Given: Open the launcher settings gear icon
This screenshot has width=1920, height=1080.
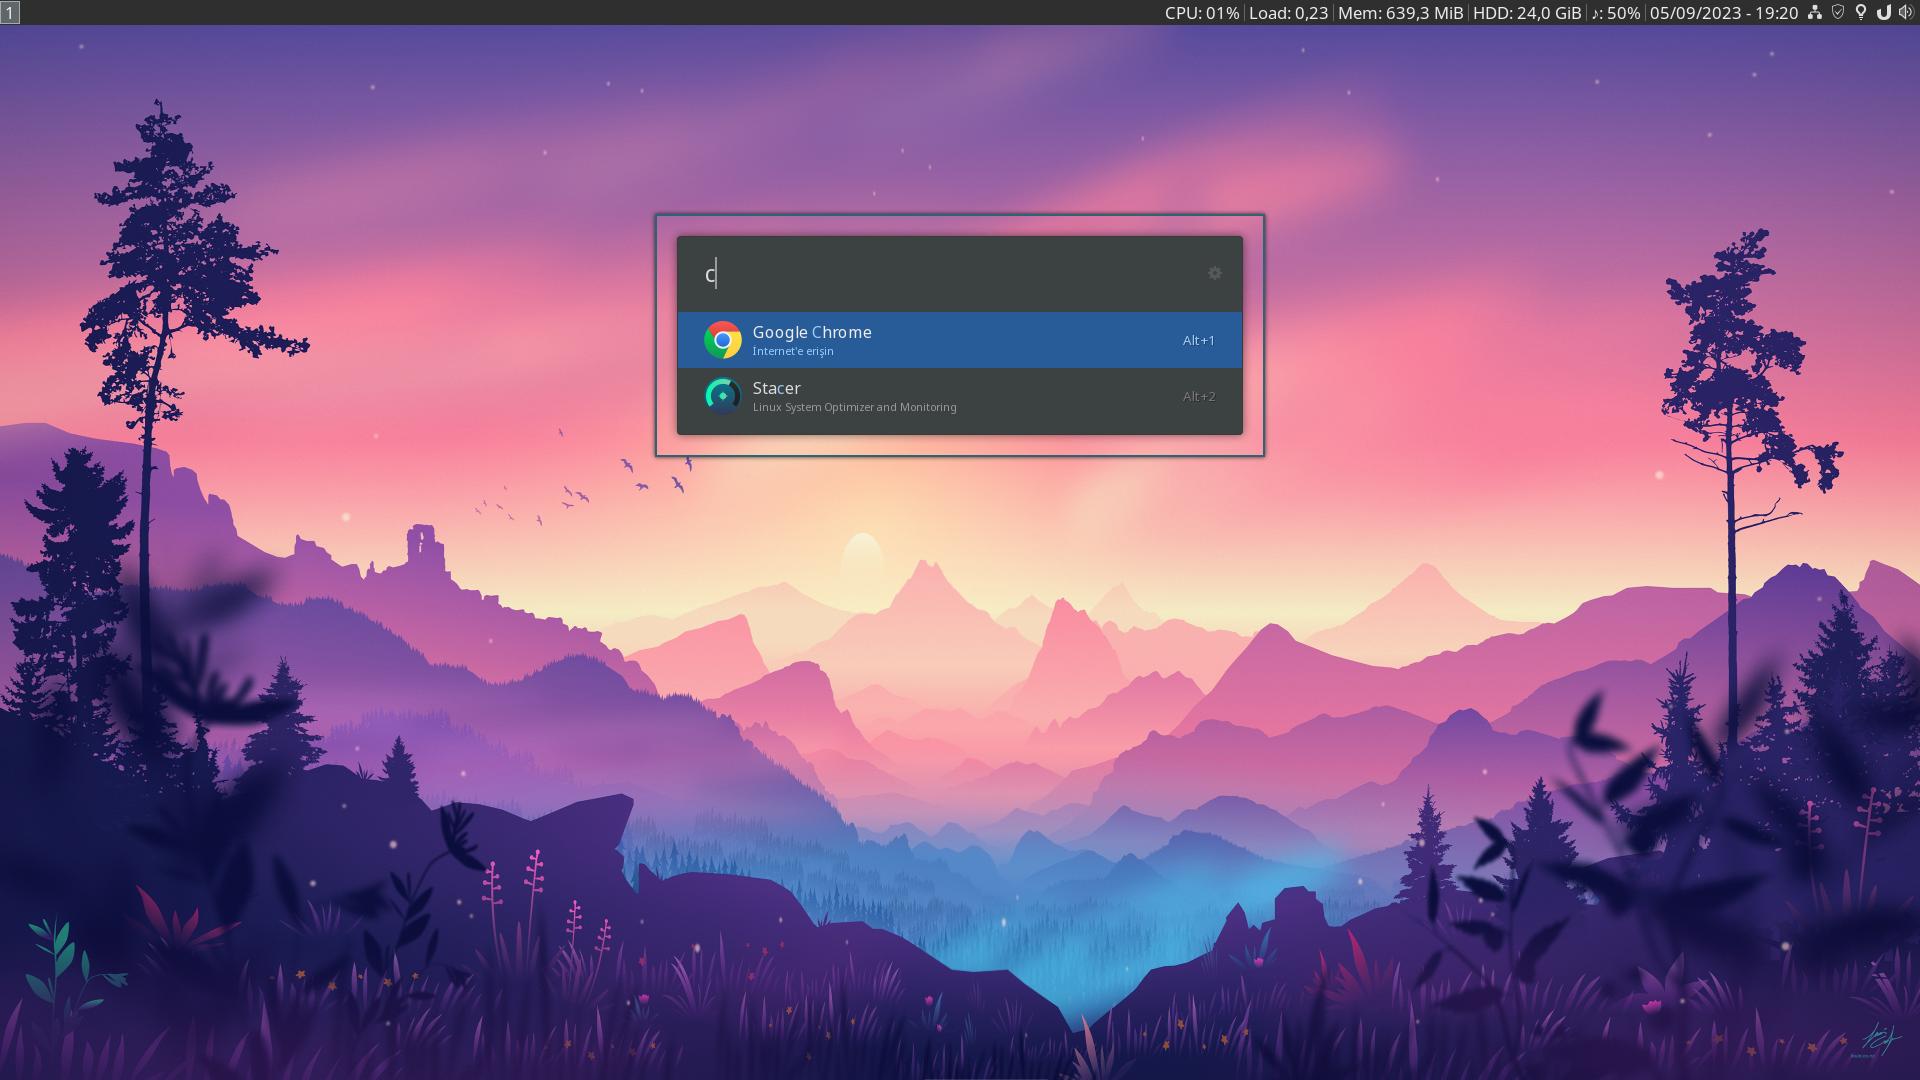Looking at the screenshot, I should (x=1214, y=273).
